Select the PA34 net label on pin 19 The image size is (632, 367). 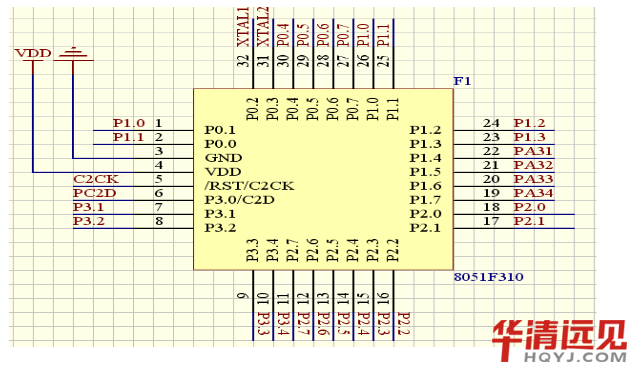[533, 193]
